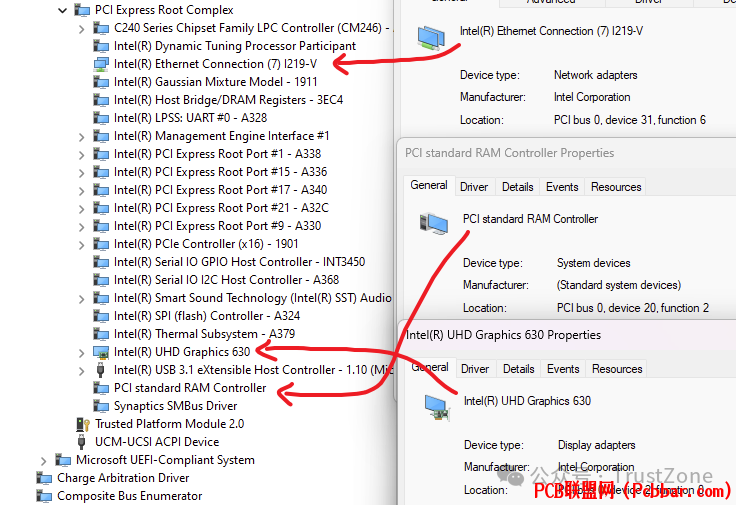Click 'Network adapters' device type value

coord(595,75)
